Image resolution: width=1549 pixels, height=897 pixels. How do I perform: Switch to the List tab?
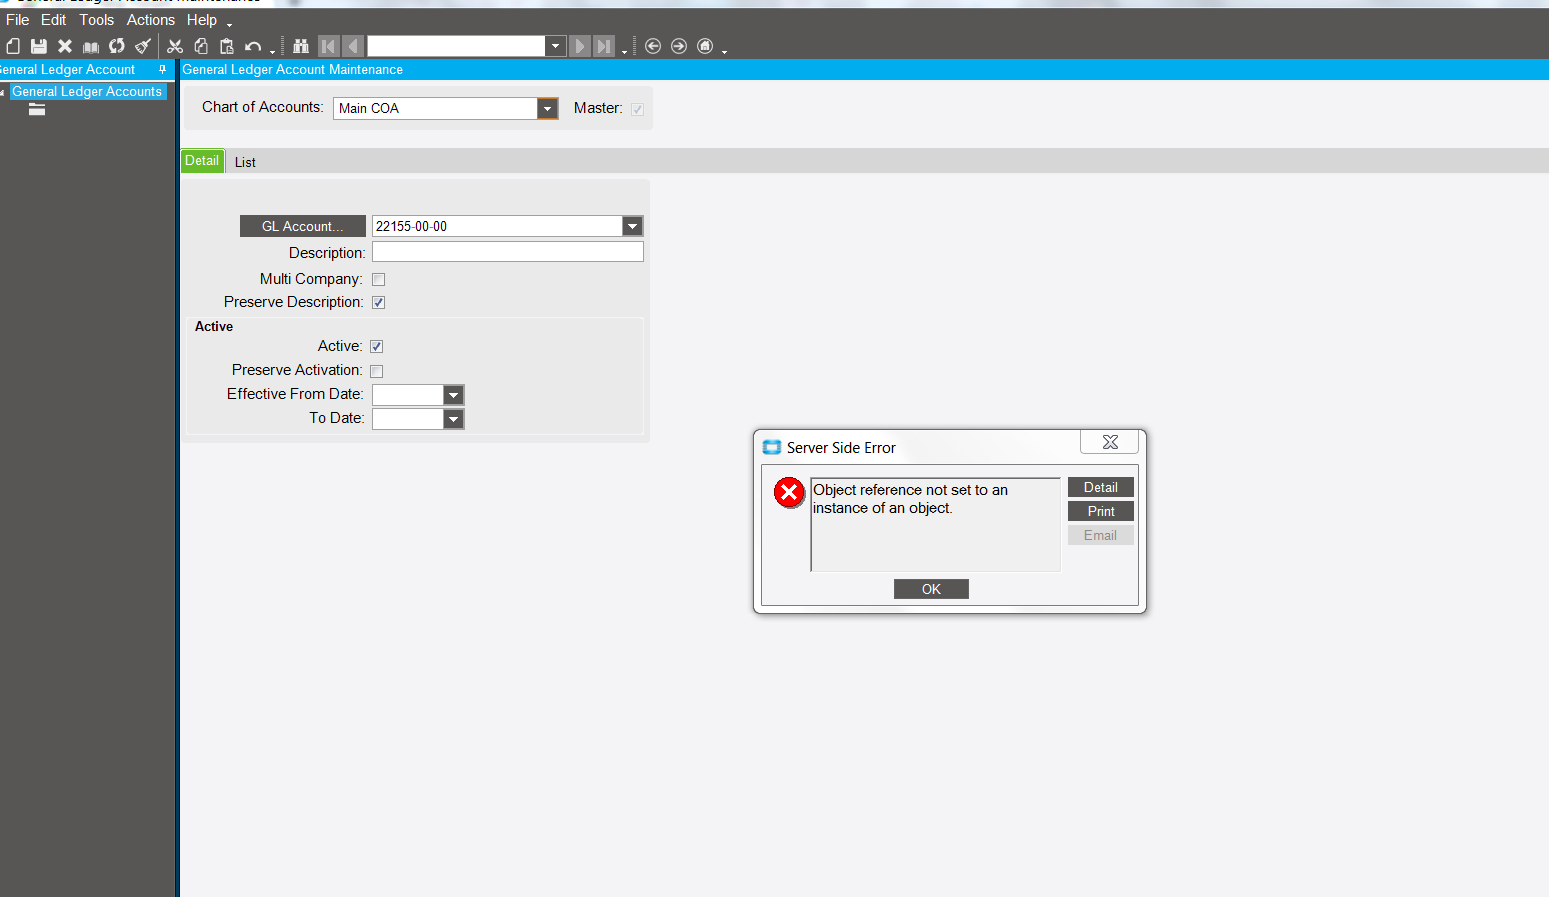pos(245,162)
